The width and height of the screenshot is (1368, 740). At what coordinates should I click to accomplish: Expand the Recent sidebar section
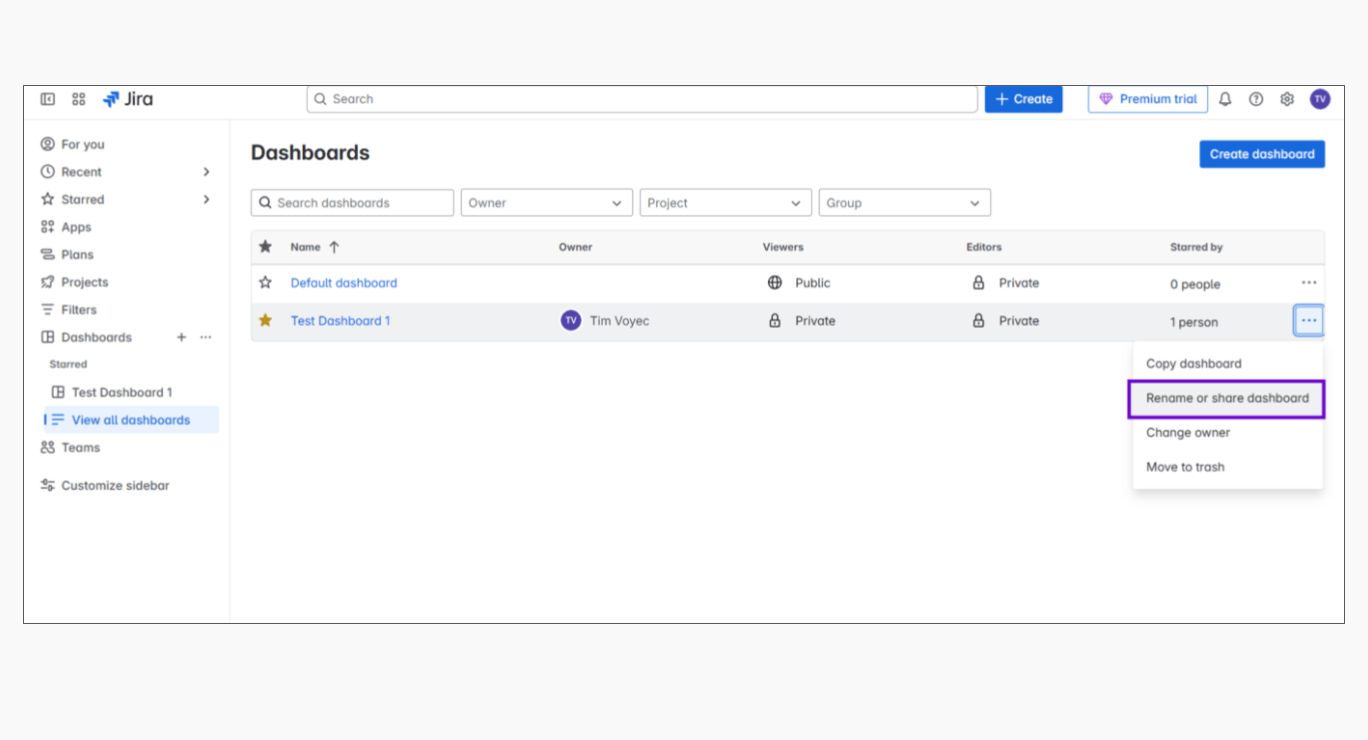click(x=206, y=172)
